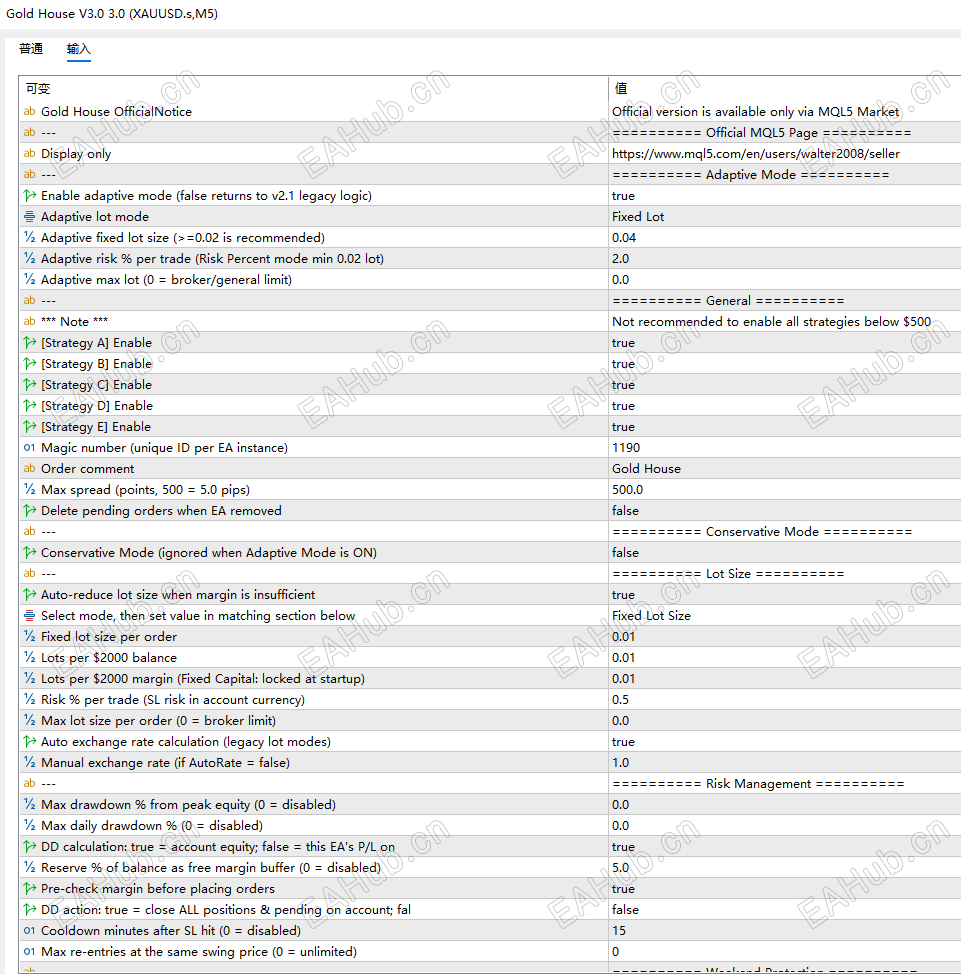
Task: Click the enum icon beside Select mode row
Action: click(x=29, y=616)
